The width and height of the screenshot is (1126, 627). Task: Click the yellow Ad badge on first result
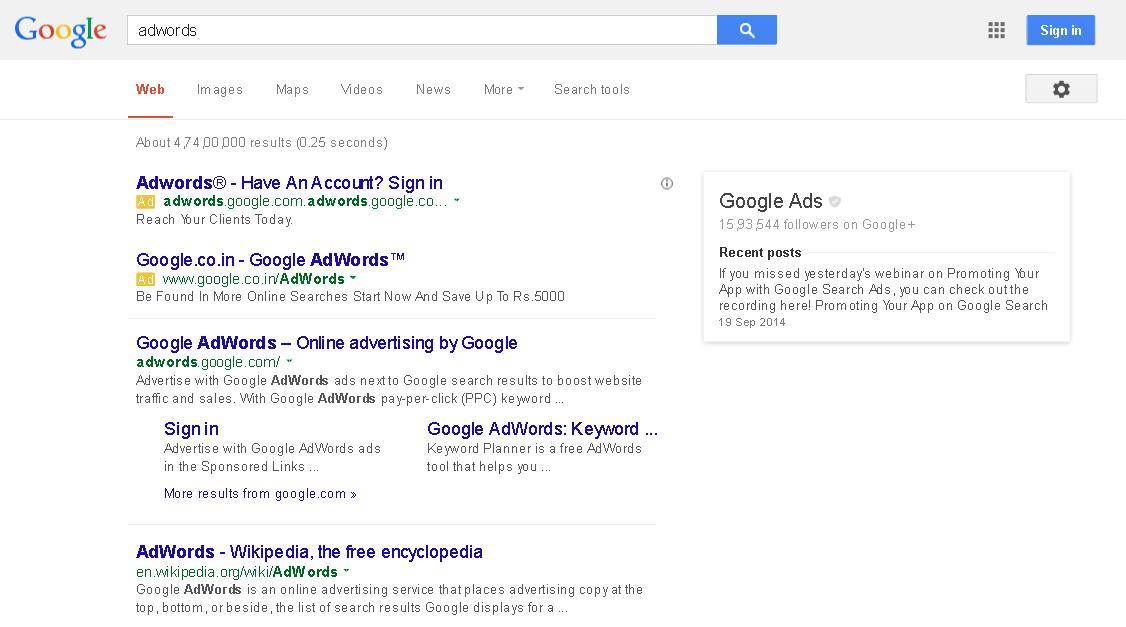click(x=145, y=201)
